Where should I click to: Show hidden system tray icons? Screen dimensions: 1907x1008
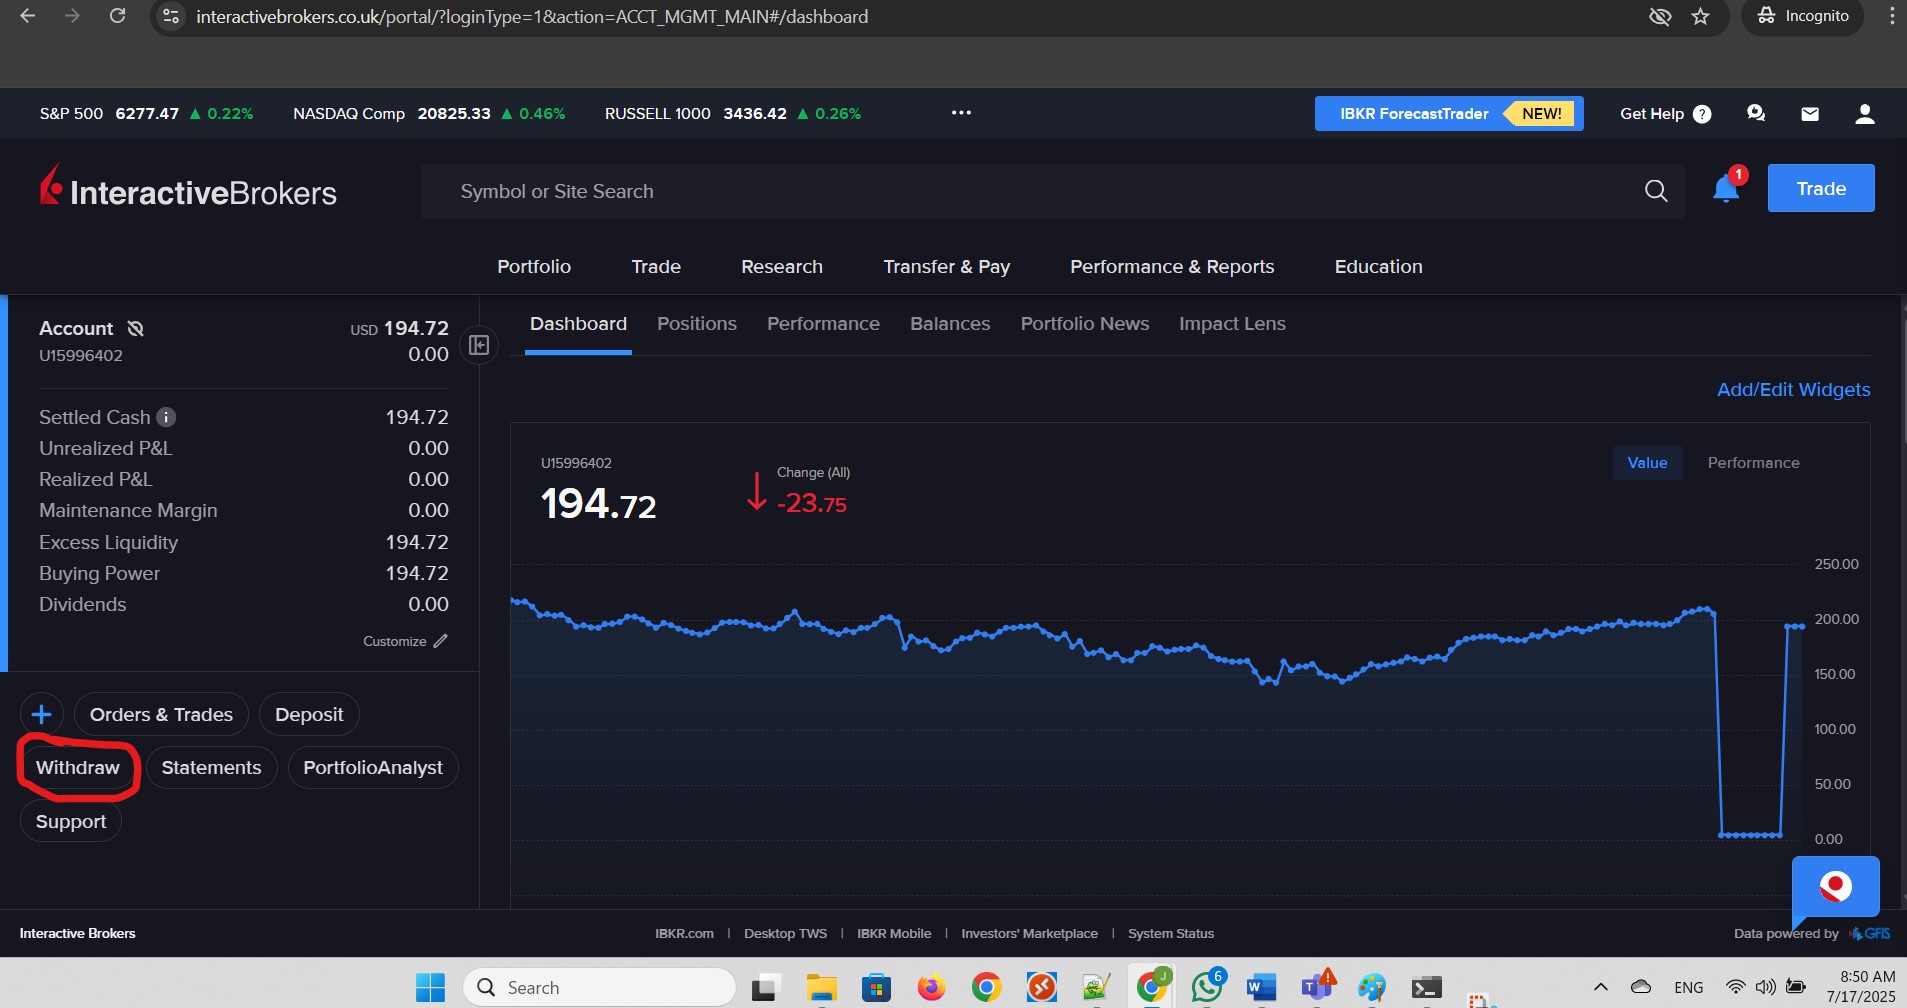click(x=1600, y=988)
